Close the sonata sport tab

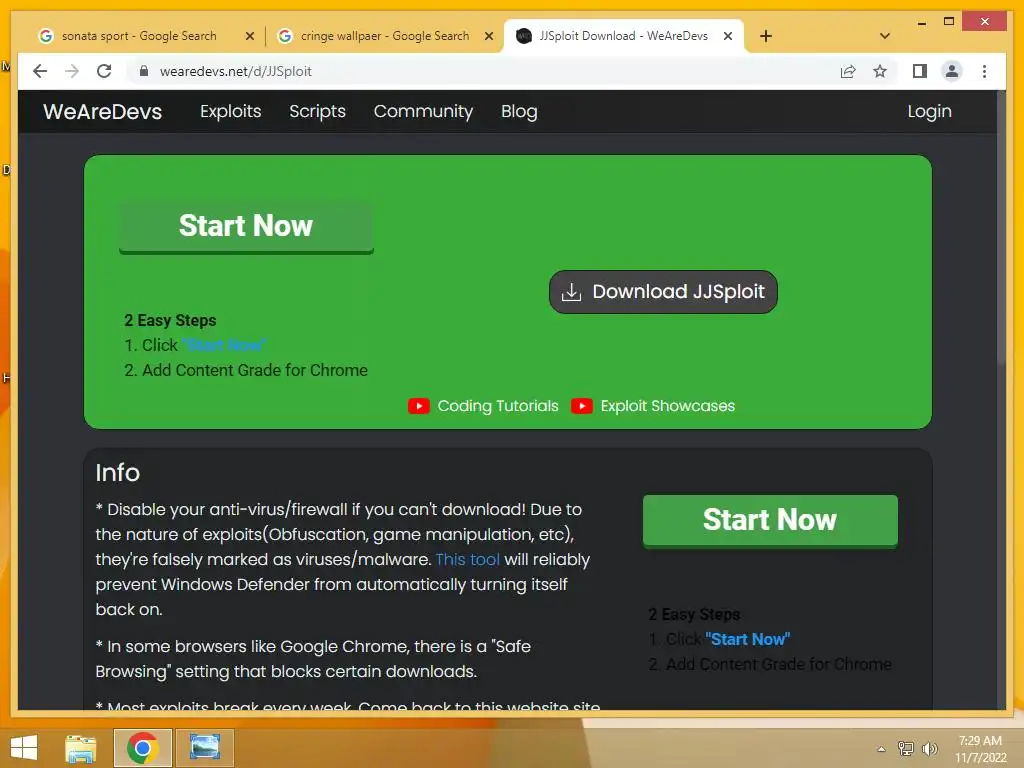point(249,37)
